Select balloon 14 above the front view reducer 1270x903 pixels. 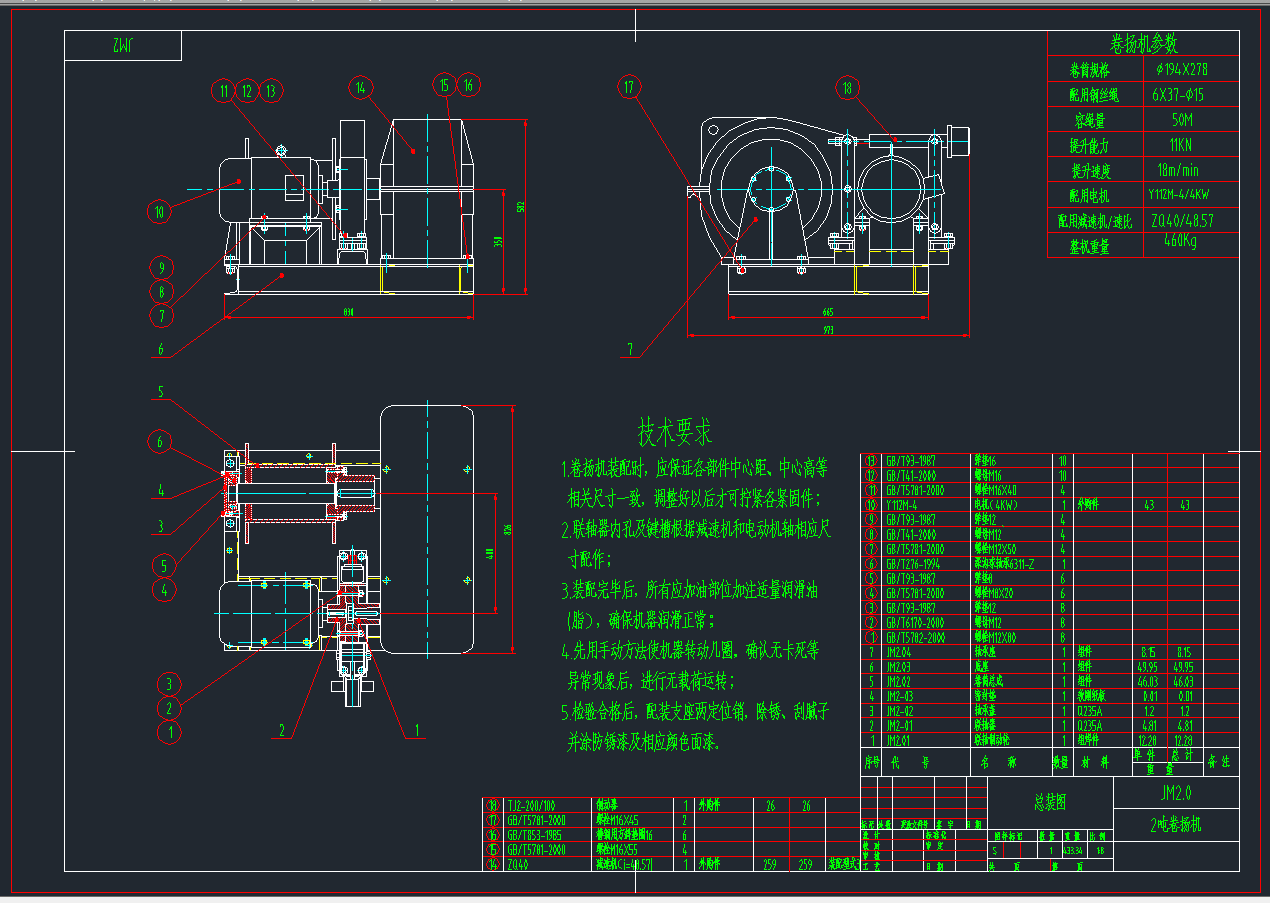361,88
